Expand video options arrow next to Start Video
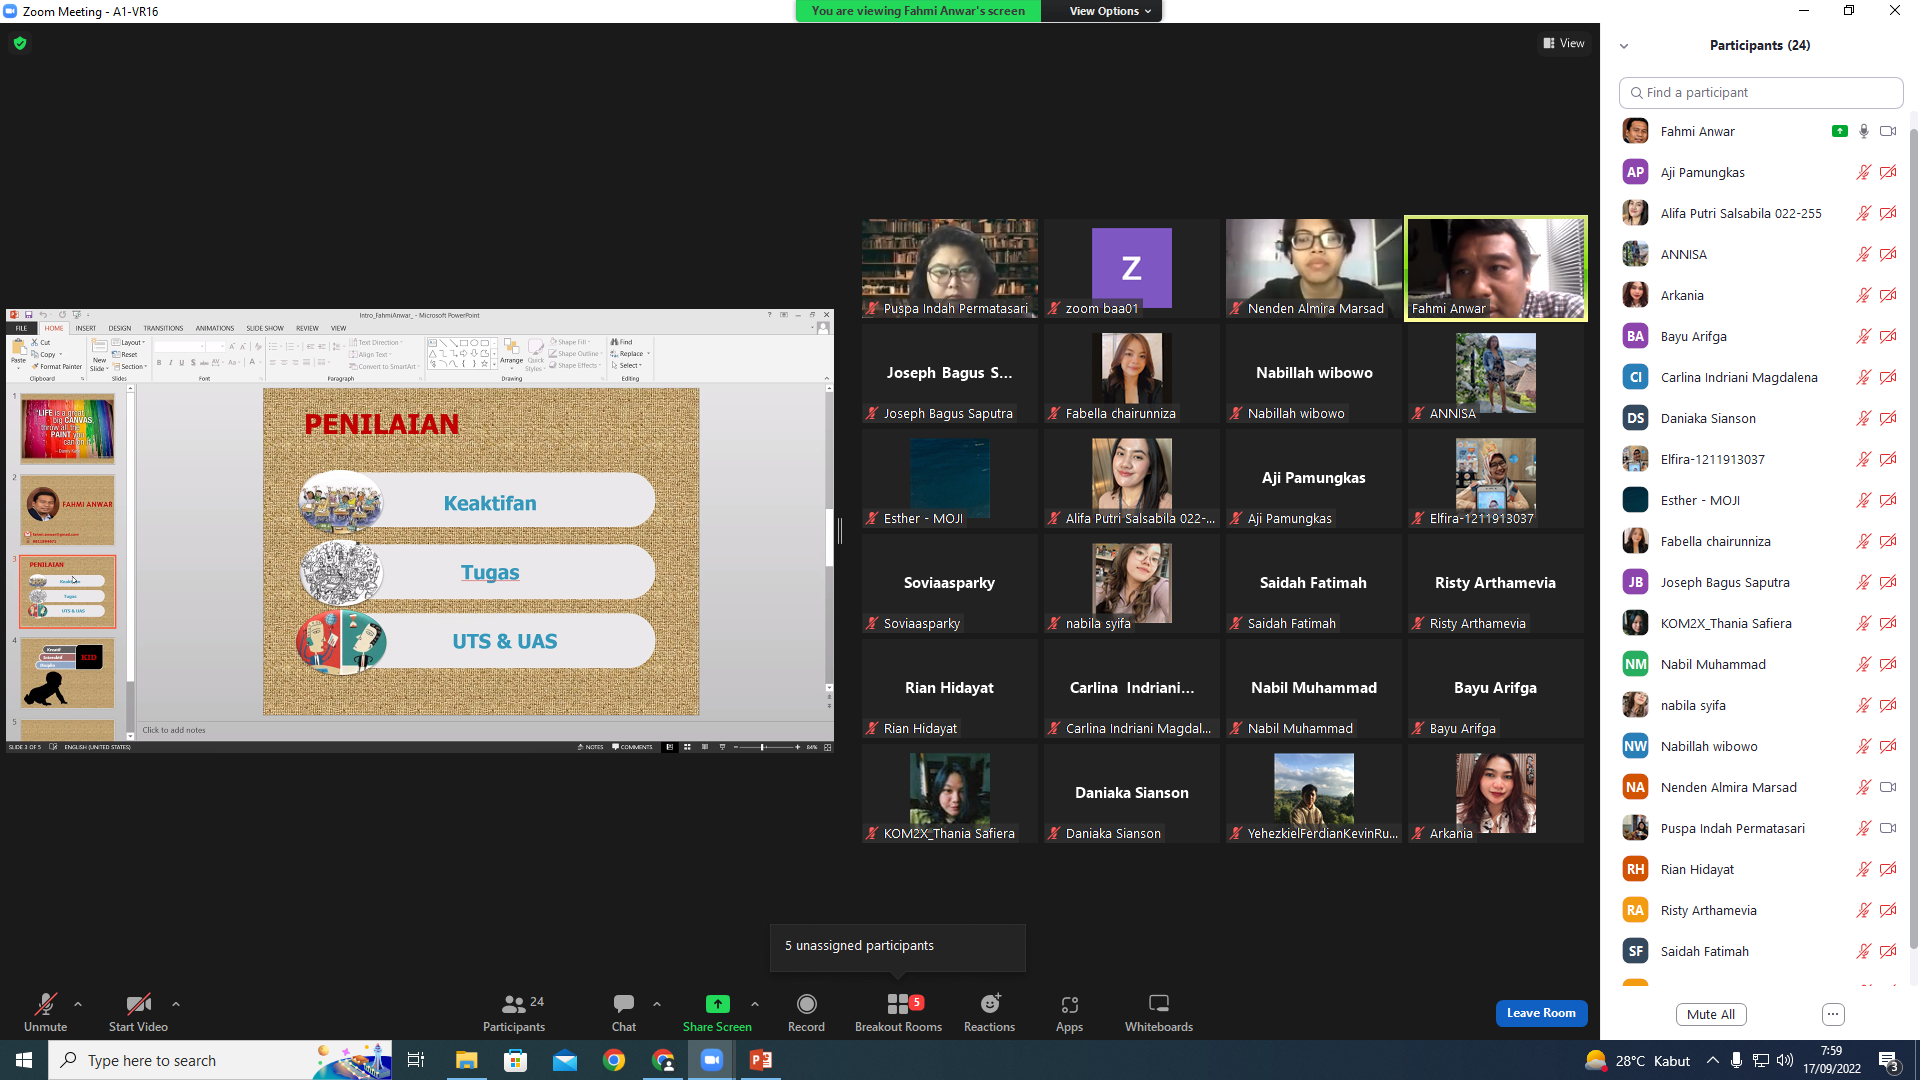 176,1004
